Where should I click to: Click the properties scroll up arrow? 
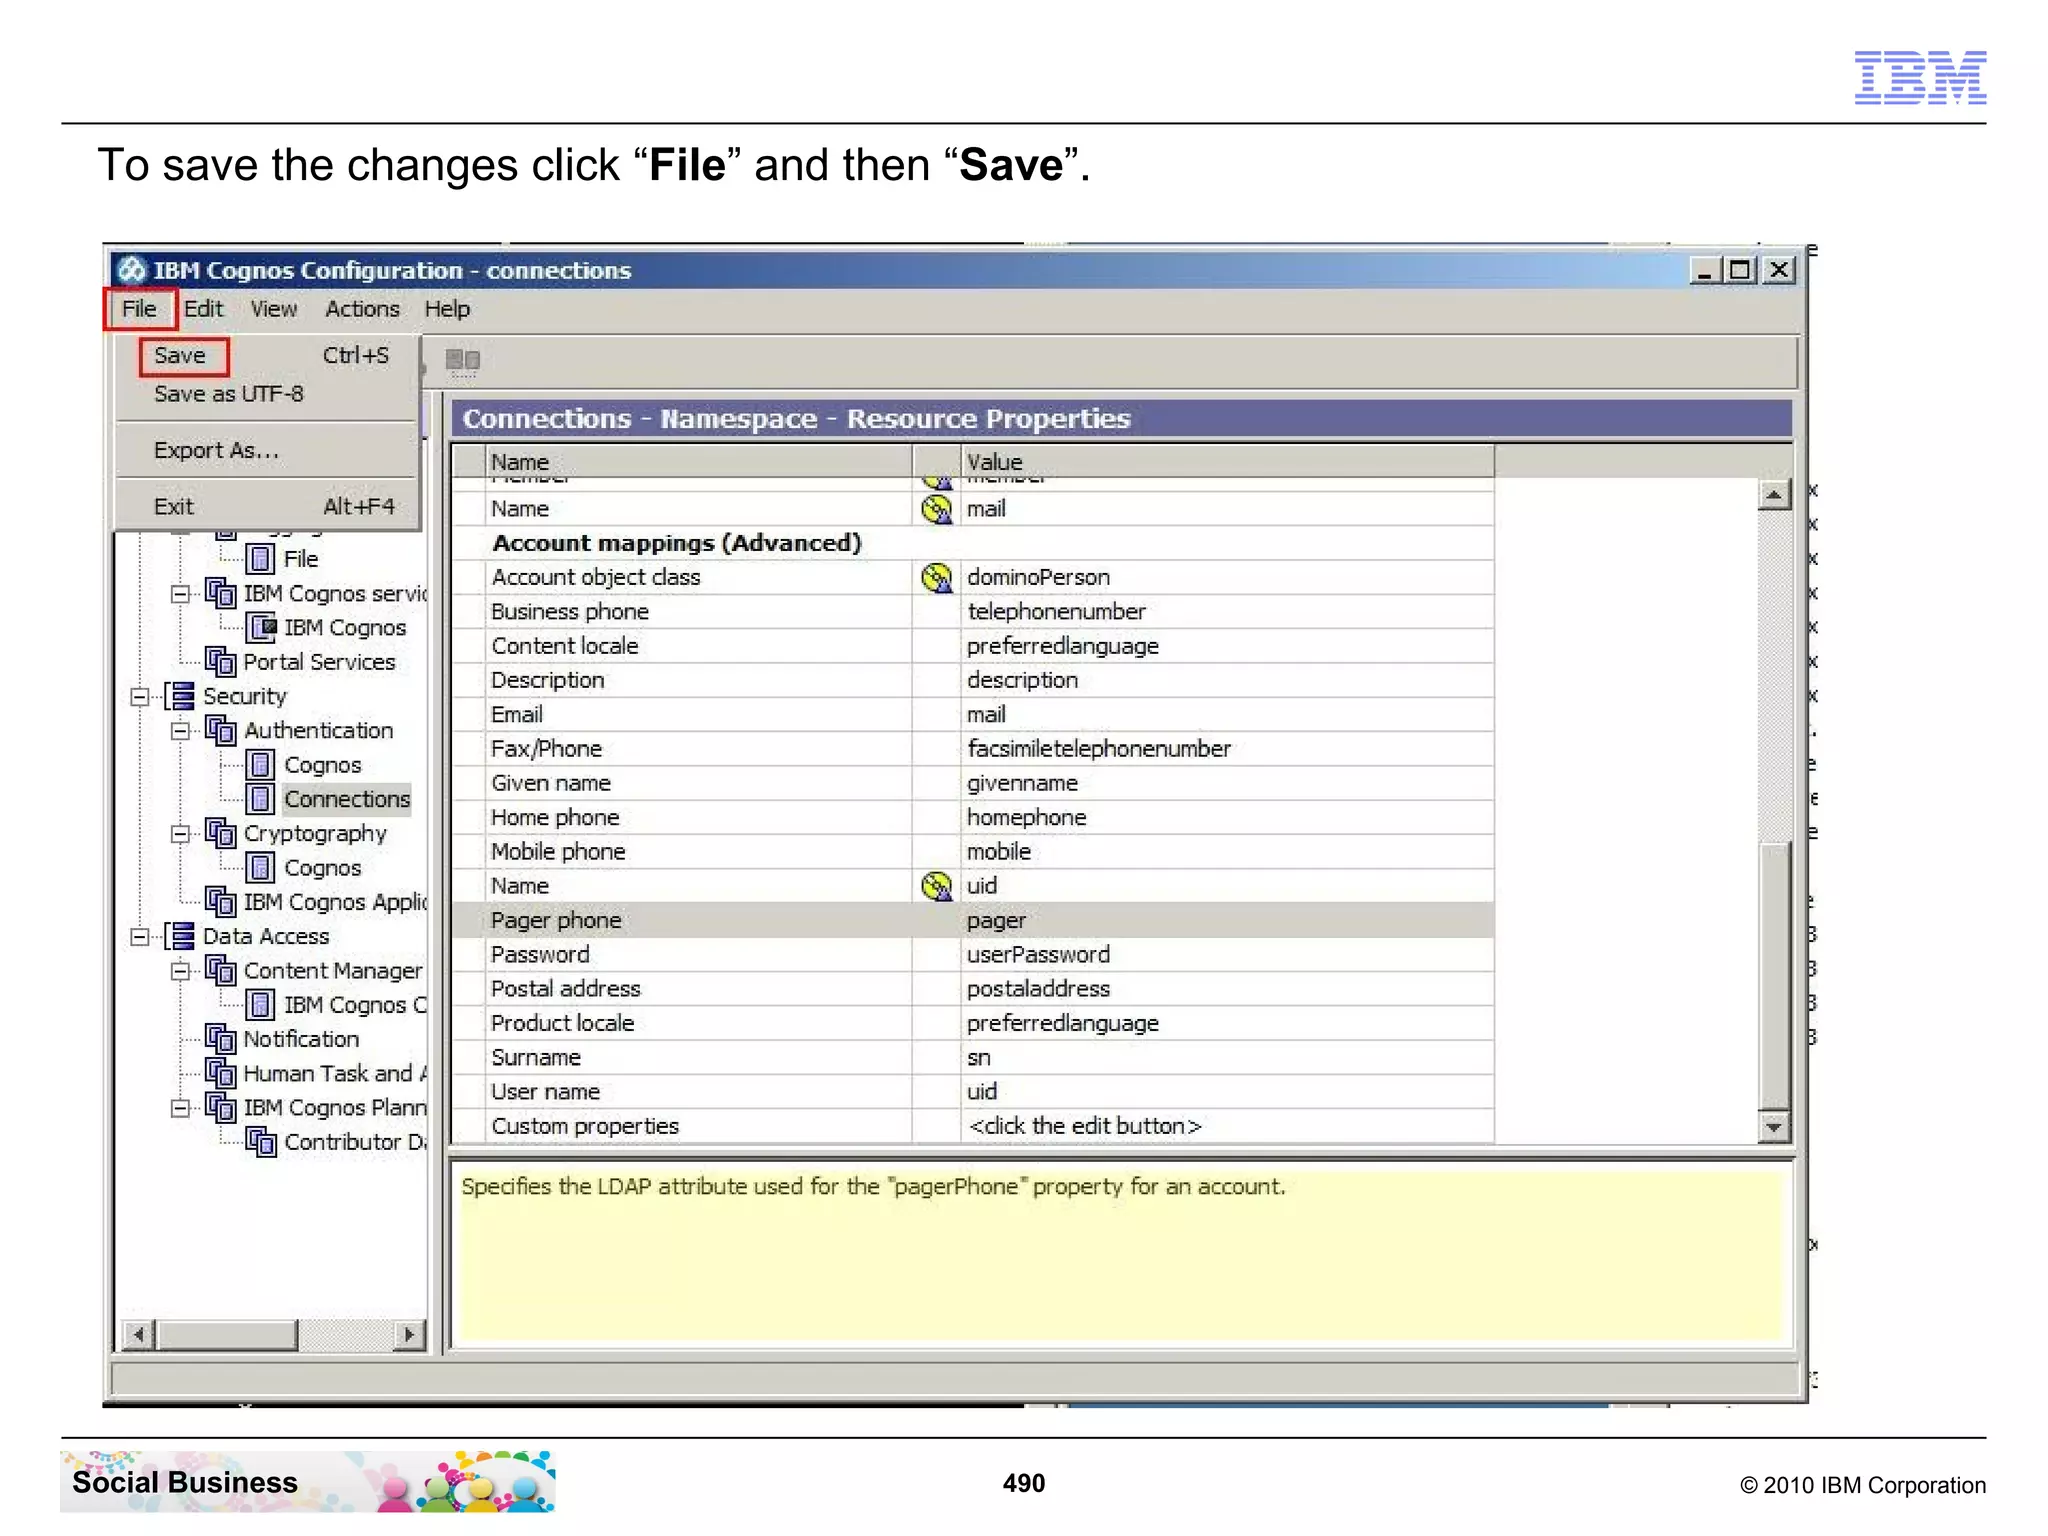coord(1774,495)
